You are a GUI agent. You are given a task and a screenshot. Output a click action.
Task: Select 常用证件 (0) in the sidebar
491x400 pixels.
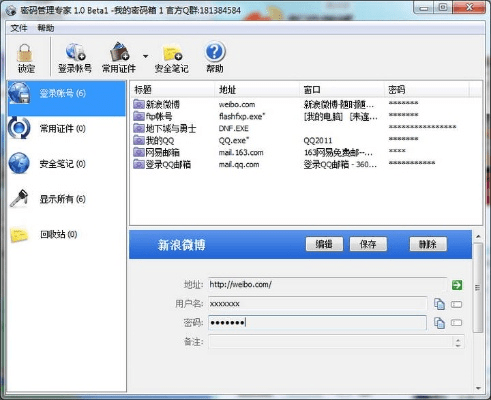point(66,128)
